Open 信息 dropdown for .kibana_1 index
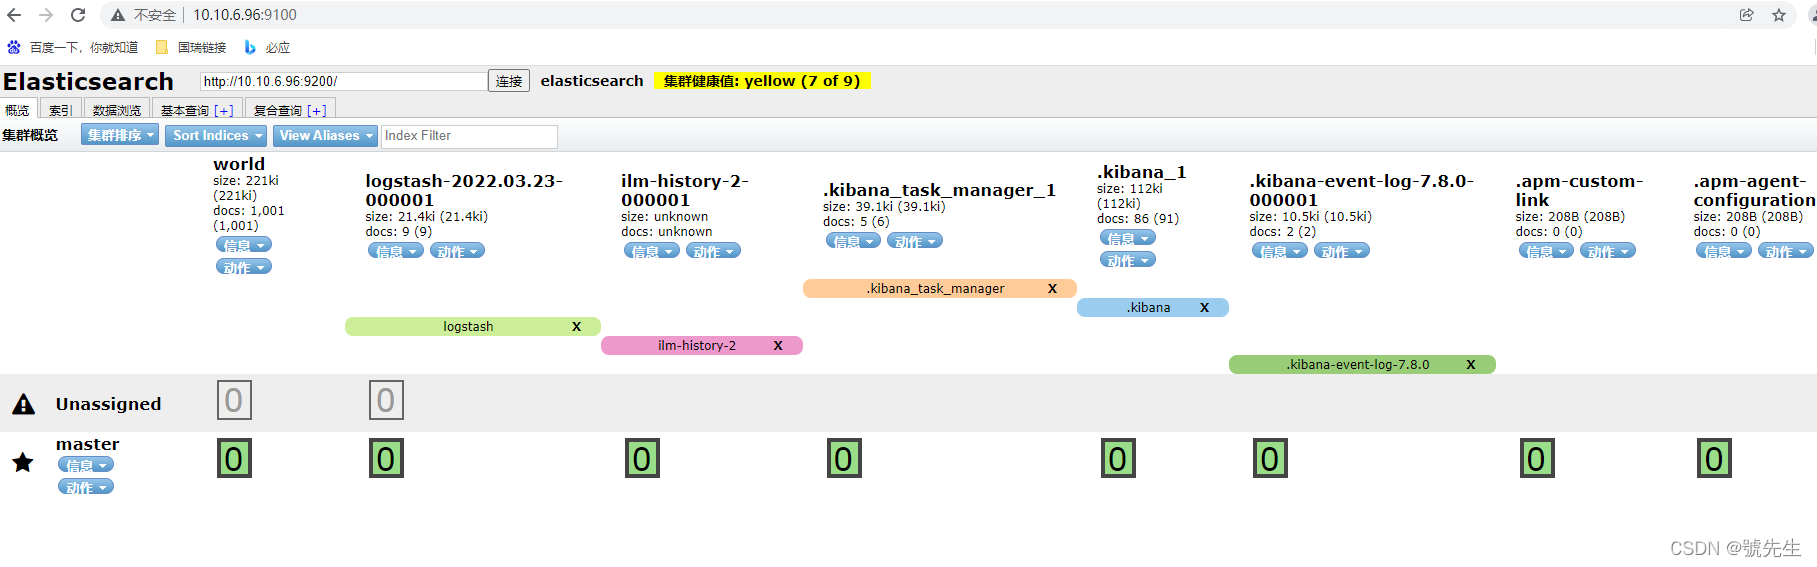1817x567 pixels. click(x=1128, y=238)
